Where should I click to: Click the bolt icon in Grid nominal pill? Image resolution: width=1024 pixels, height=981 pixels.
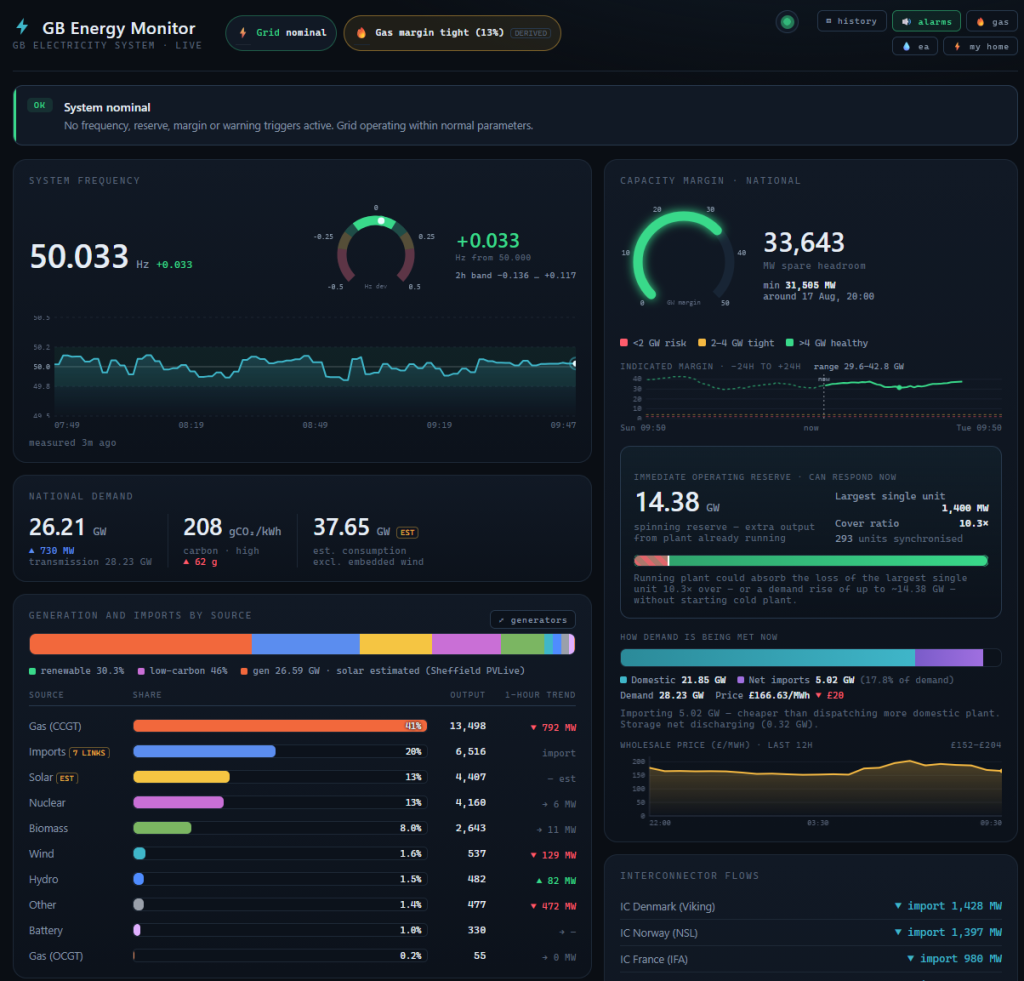(x=243, y=33)
